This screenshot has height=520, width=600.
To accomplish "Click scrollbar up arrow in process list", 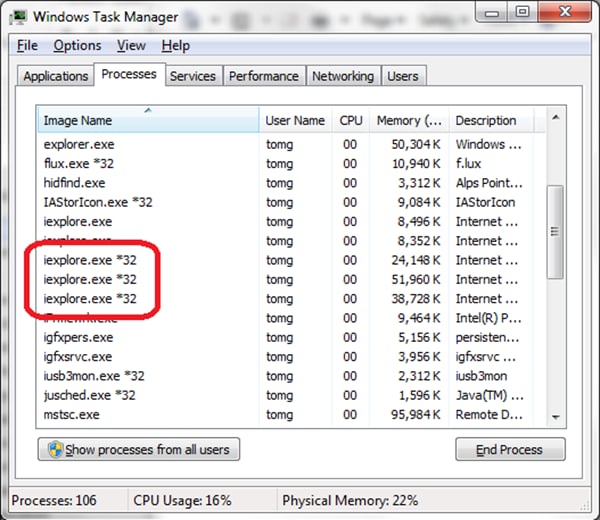I will point(556,117).
